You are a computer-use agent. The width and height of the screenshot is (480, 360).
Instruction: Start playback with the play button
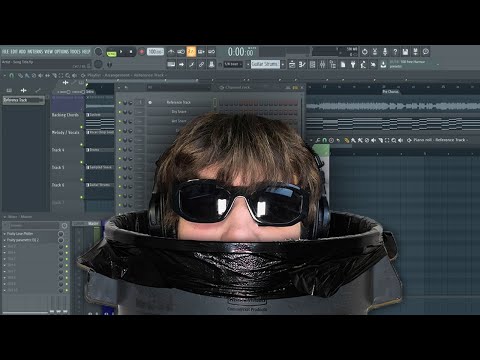[x=121, y=52]
